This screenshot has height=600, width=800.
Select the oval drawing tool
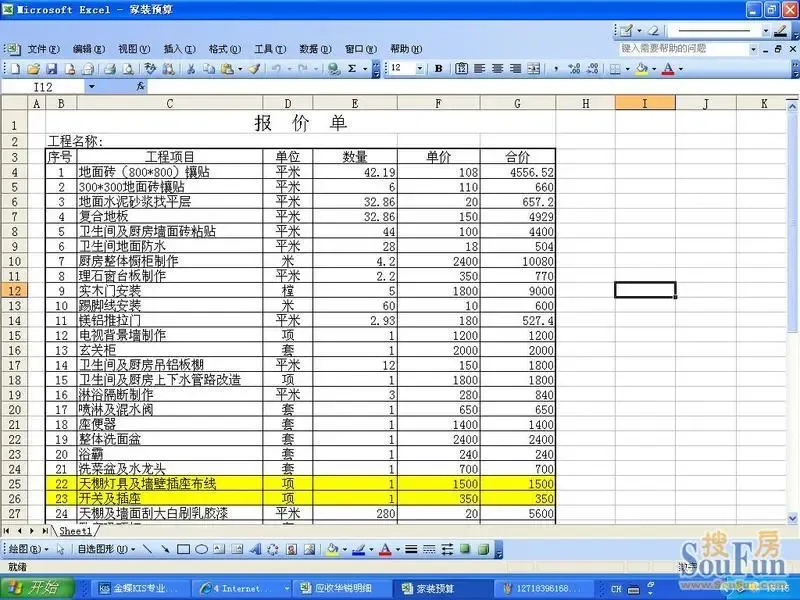(x=202, y=549)
